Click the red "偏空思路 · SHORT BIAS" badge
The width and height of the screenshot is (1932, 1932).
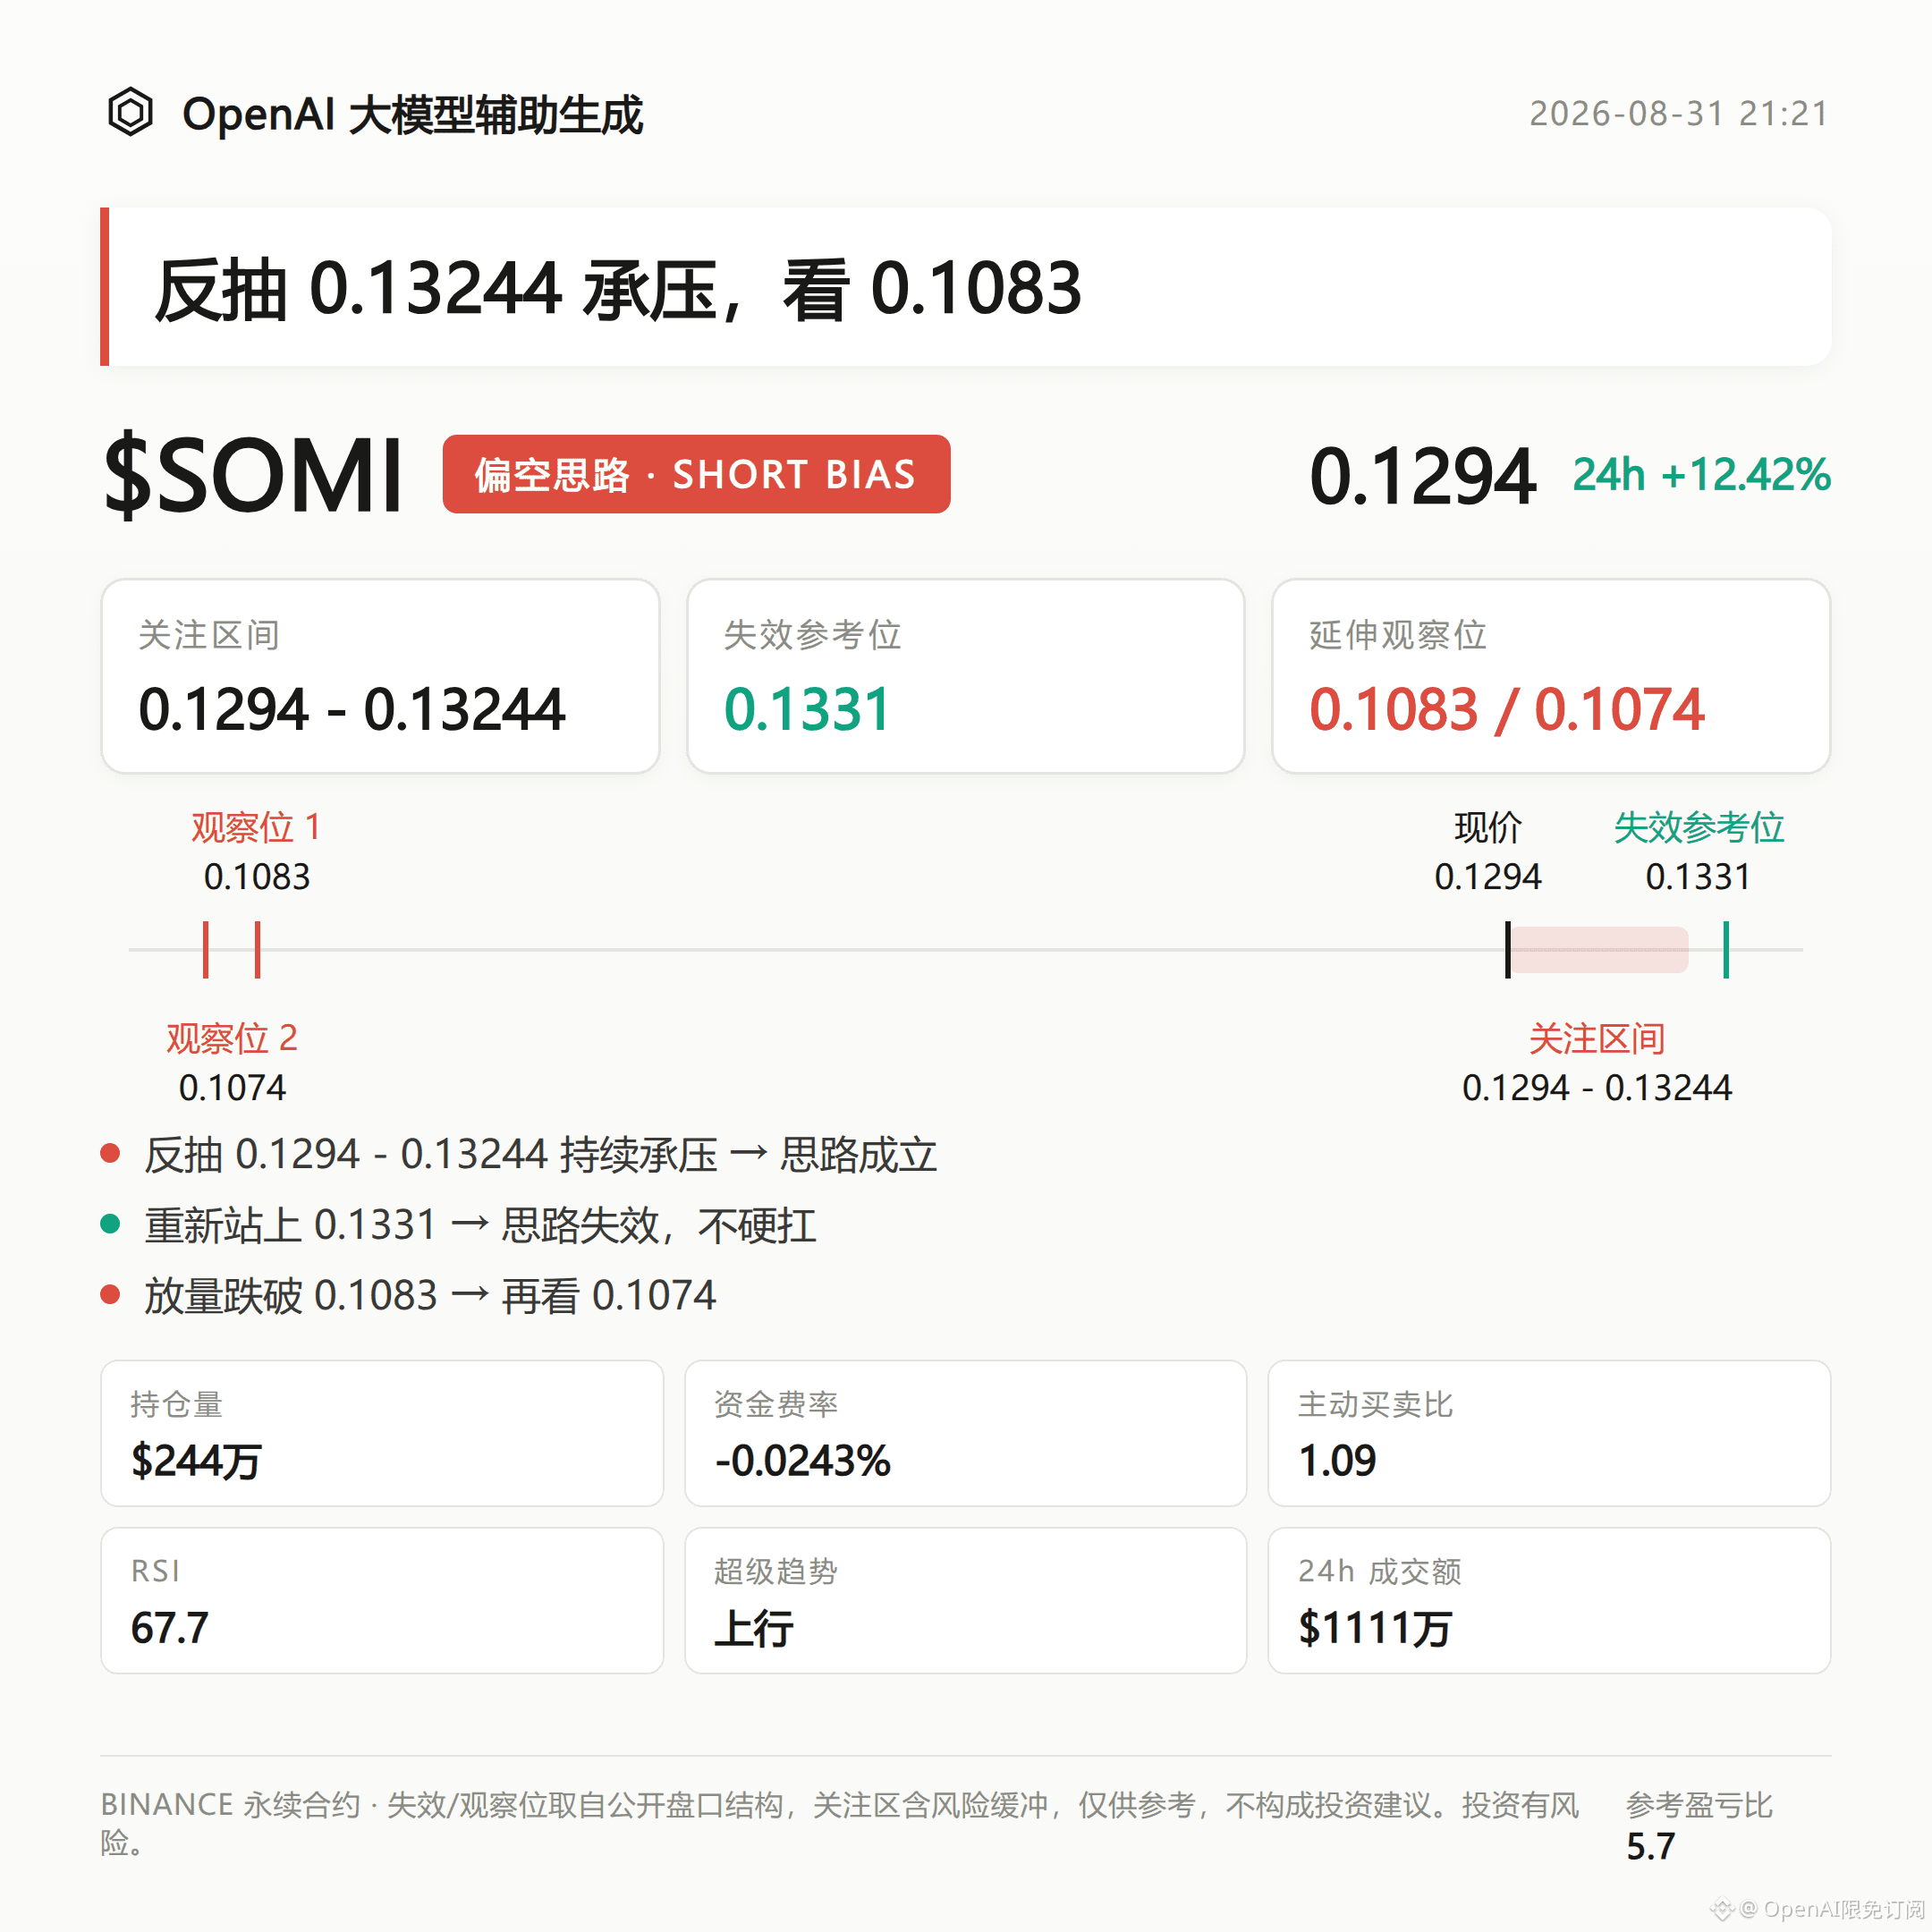pyautogui.click(x=696, y=474)
